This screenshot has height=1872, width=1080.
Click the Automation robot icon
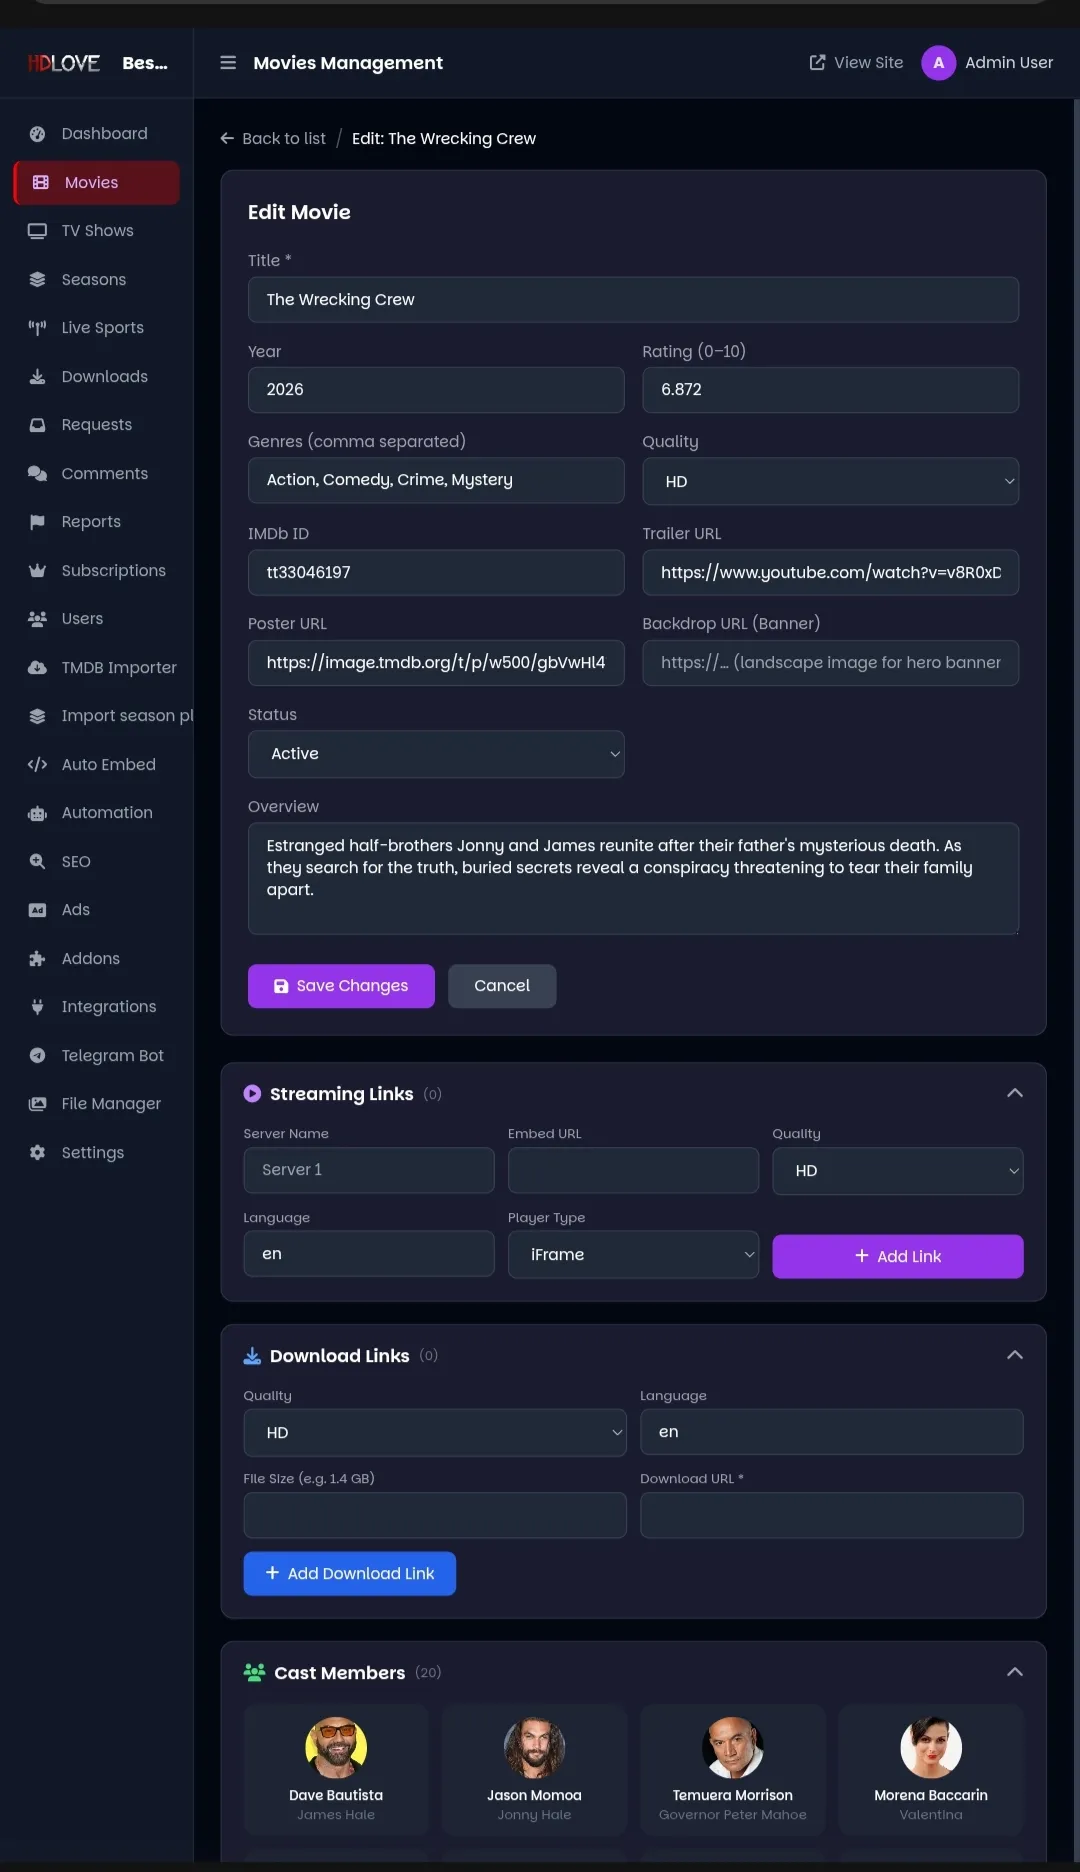(37, 813)
